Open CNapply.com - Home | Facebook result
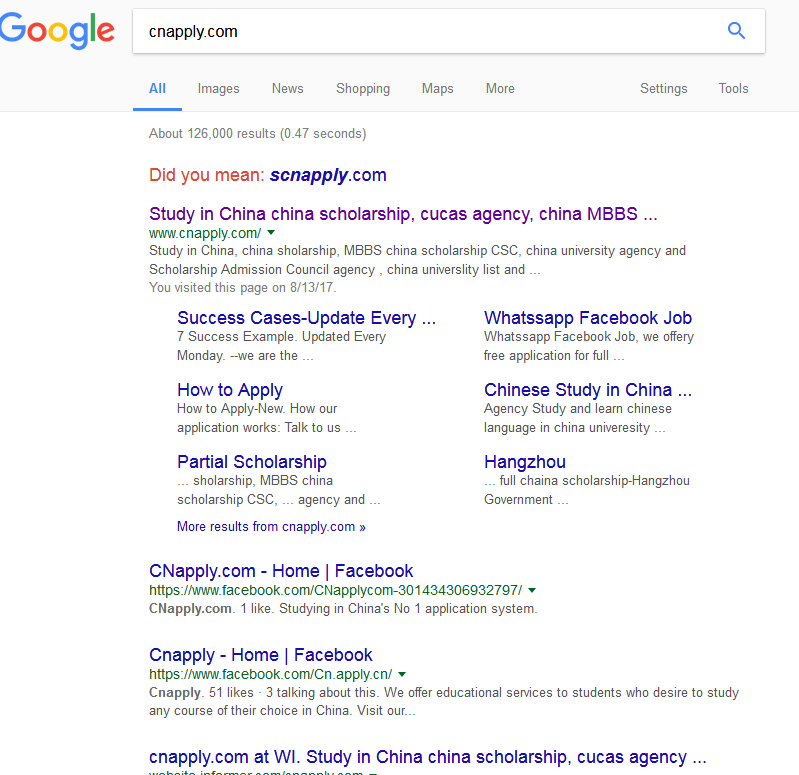The width and height of the screenshot is (799, 775). (x=281, y=571)
